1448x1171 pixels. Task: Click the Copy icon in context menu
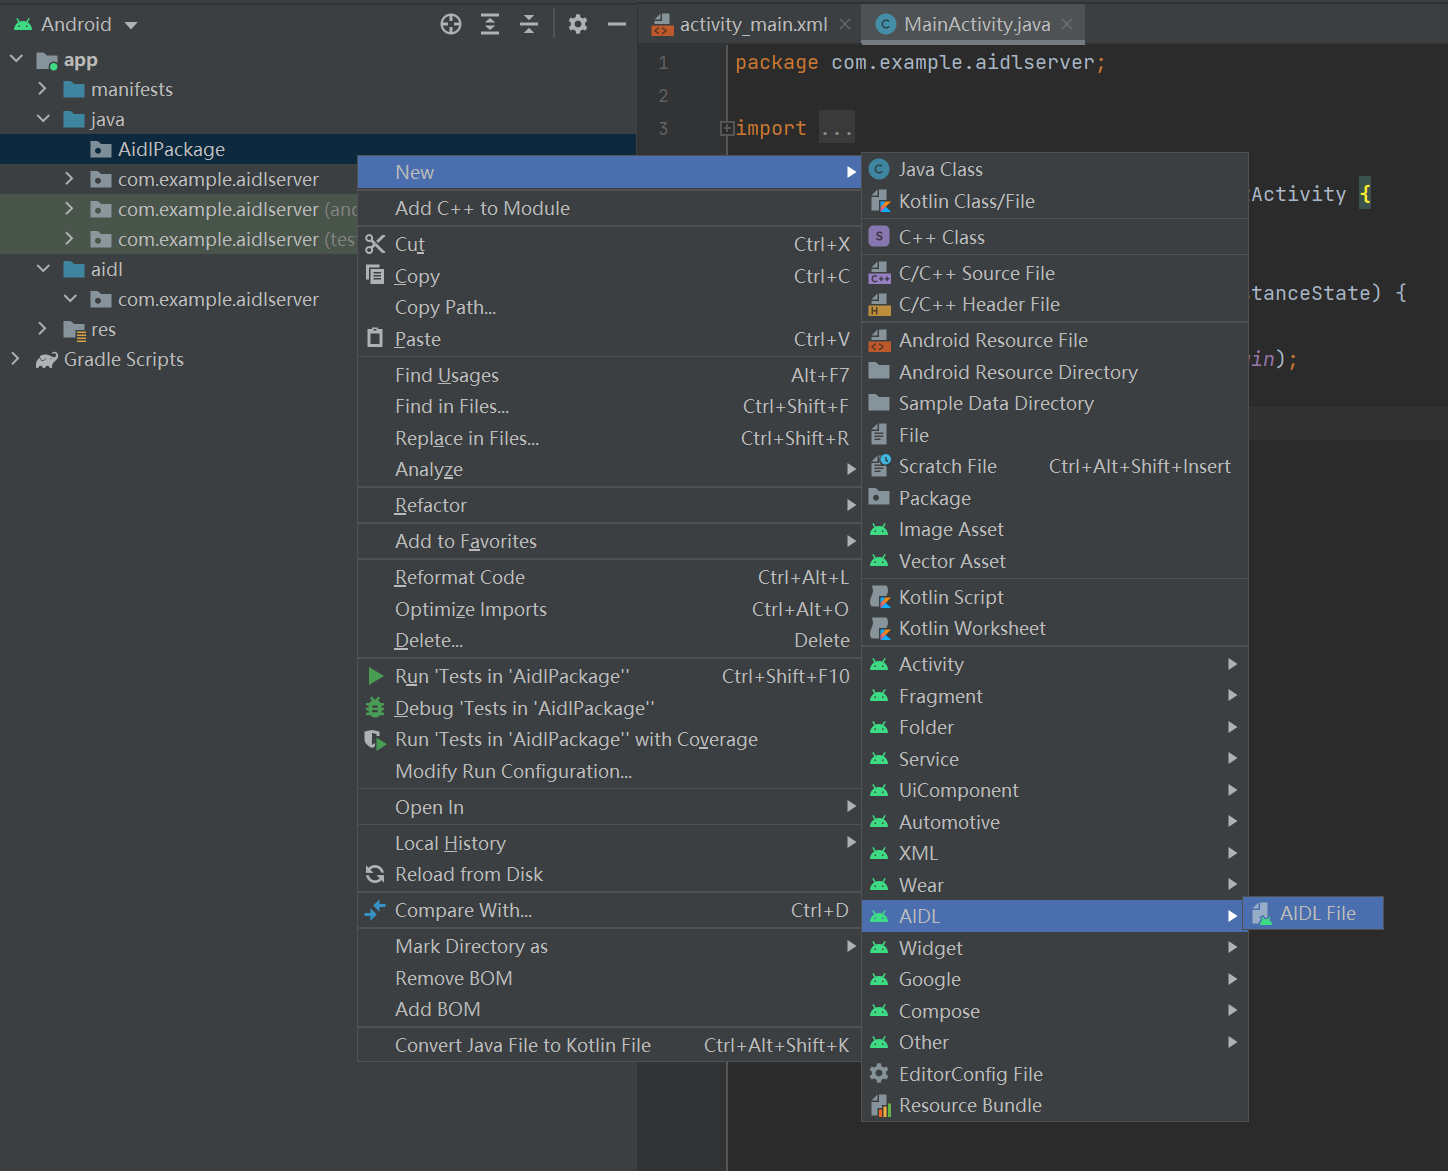coord(375,275)
